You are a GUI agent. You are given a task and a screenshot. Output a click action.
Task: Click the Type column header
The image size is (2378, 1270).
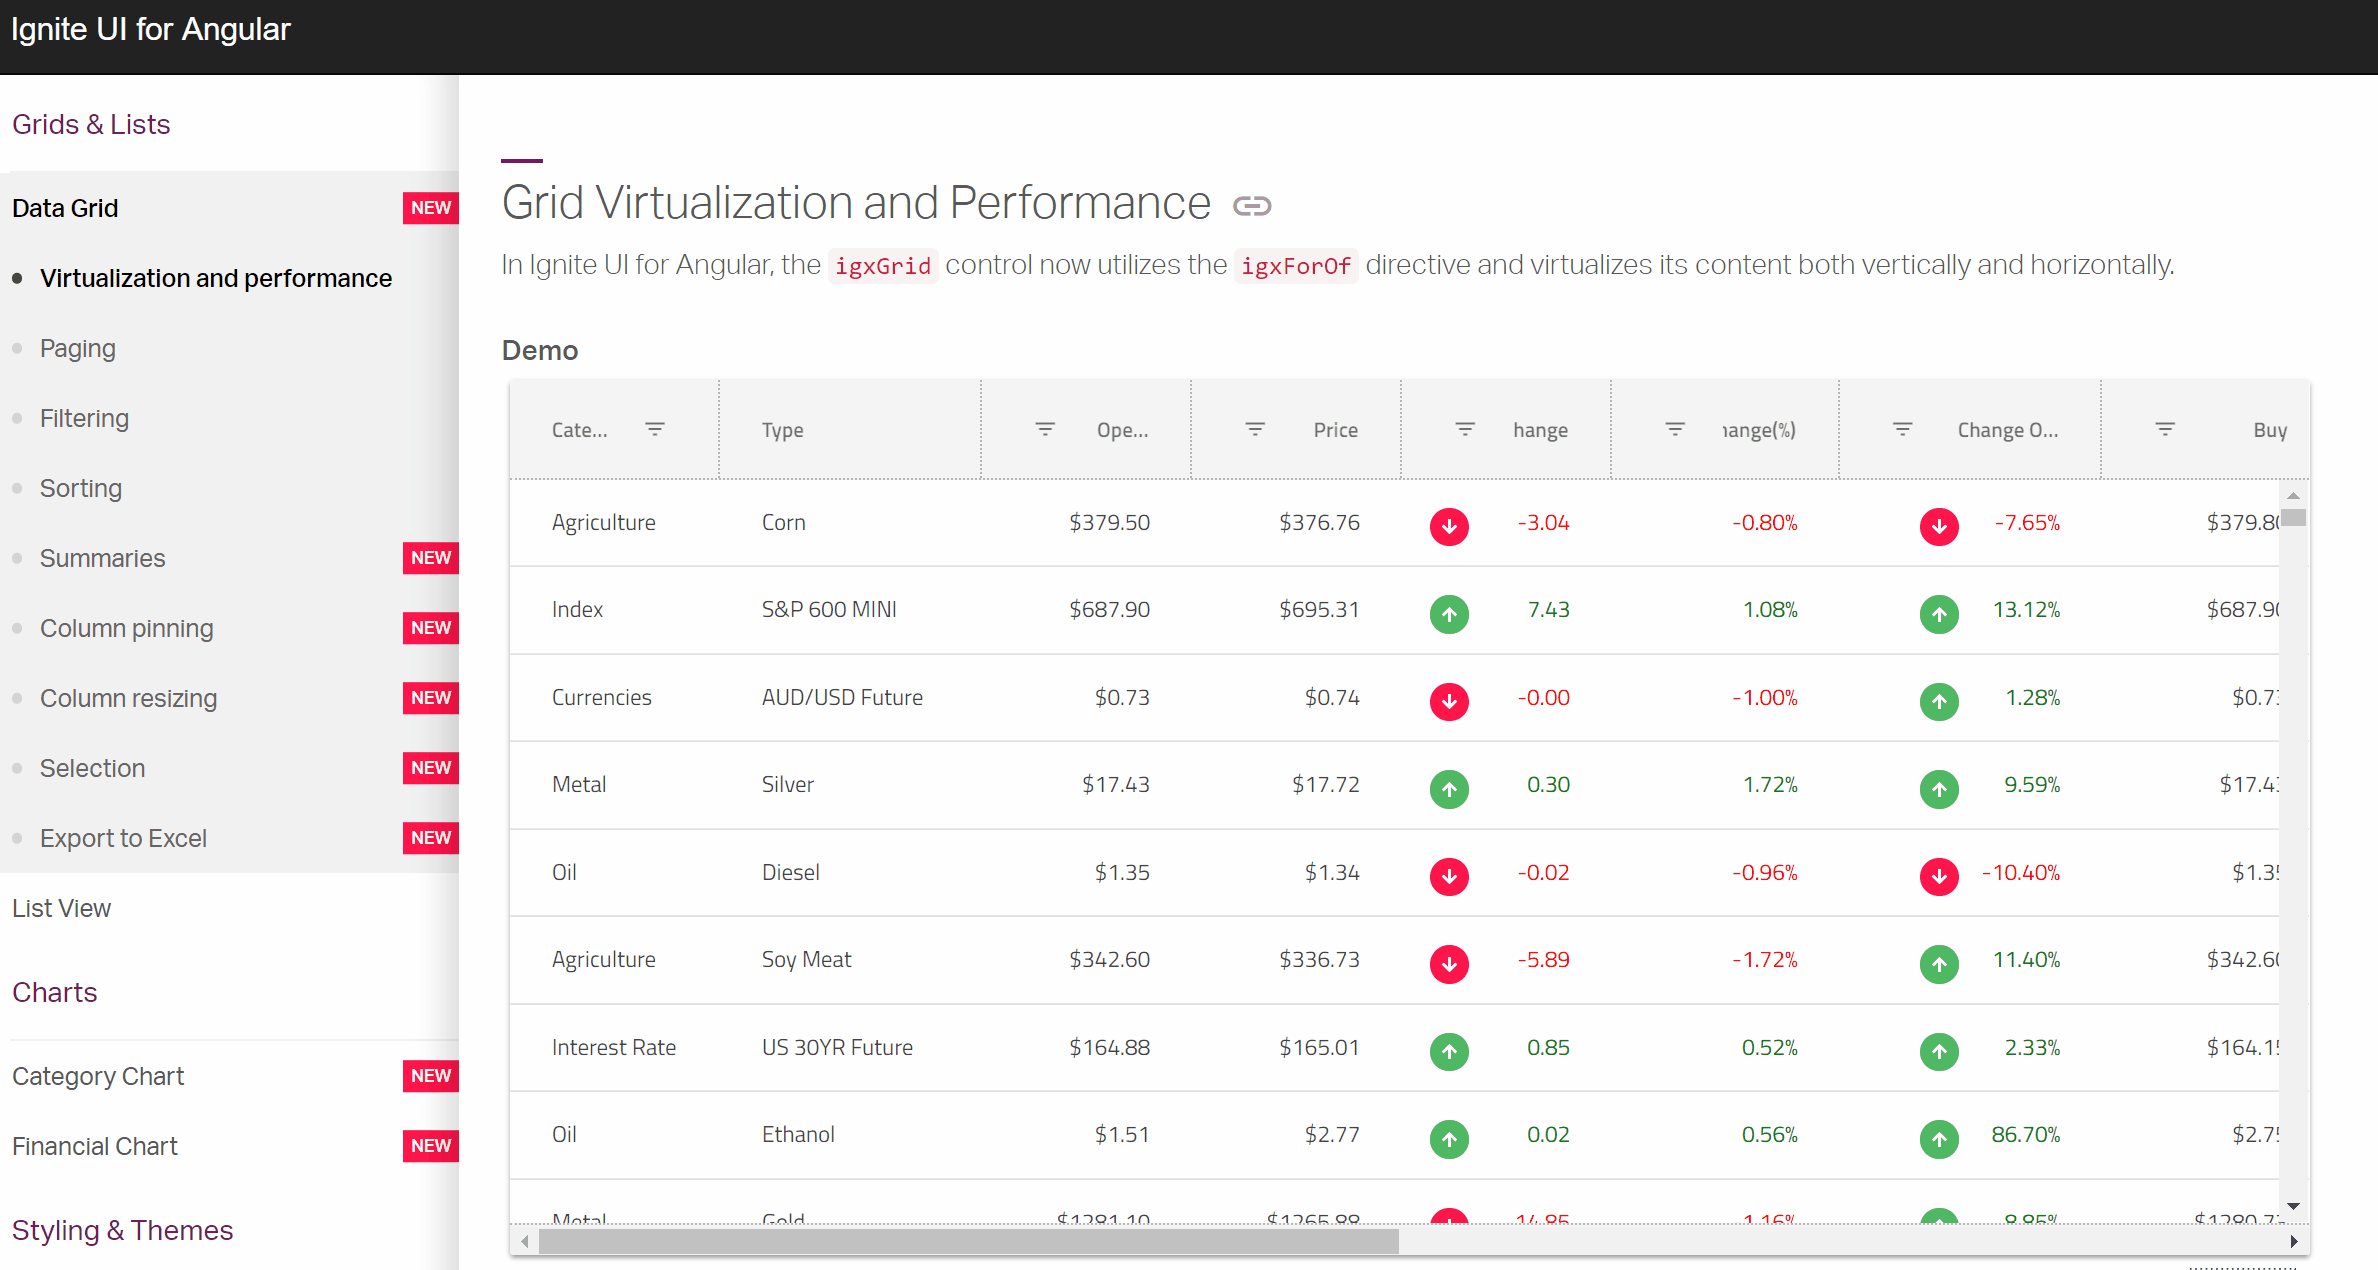click(x=783, y=430)
